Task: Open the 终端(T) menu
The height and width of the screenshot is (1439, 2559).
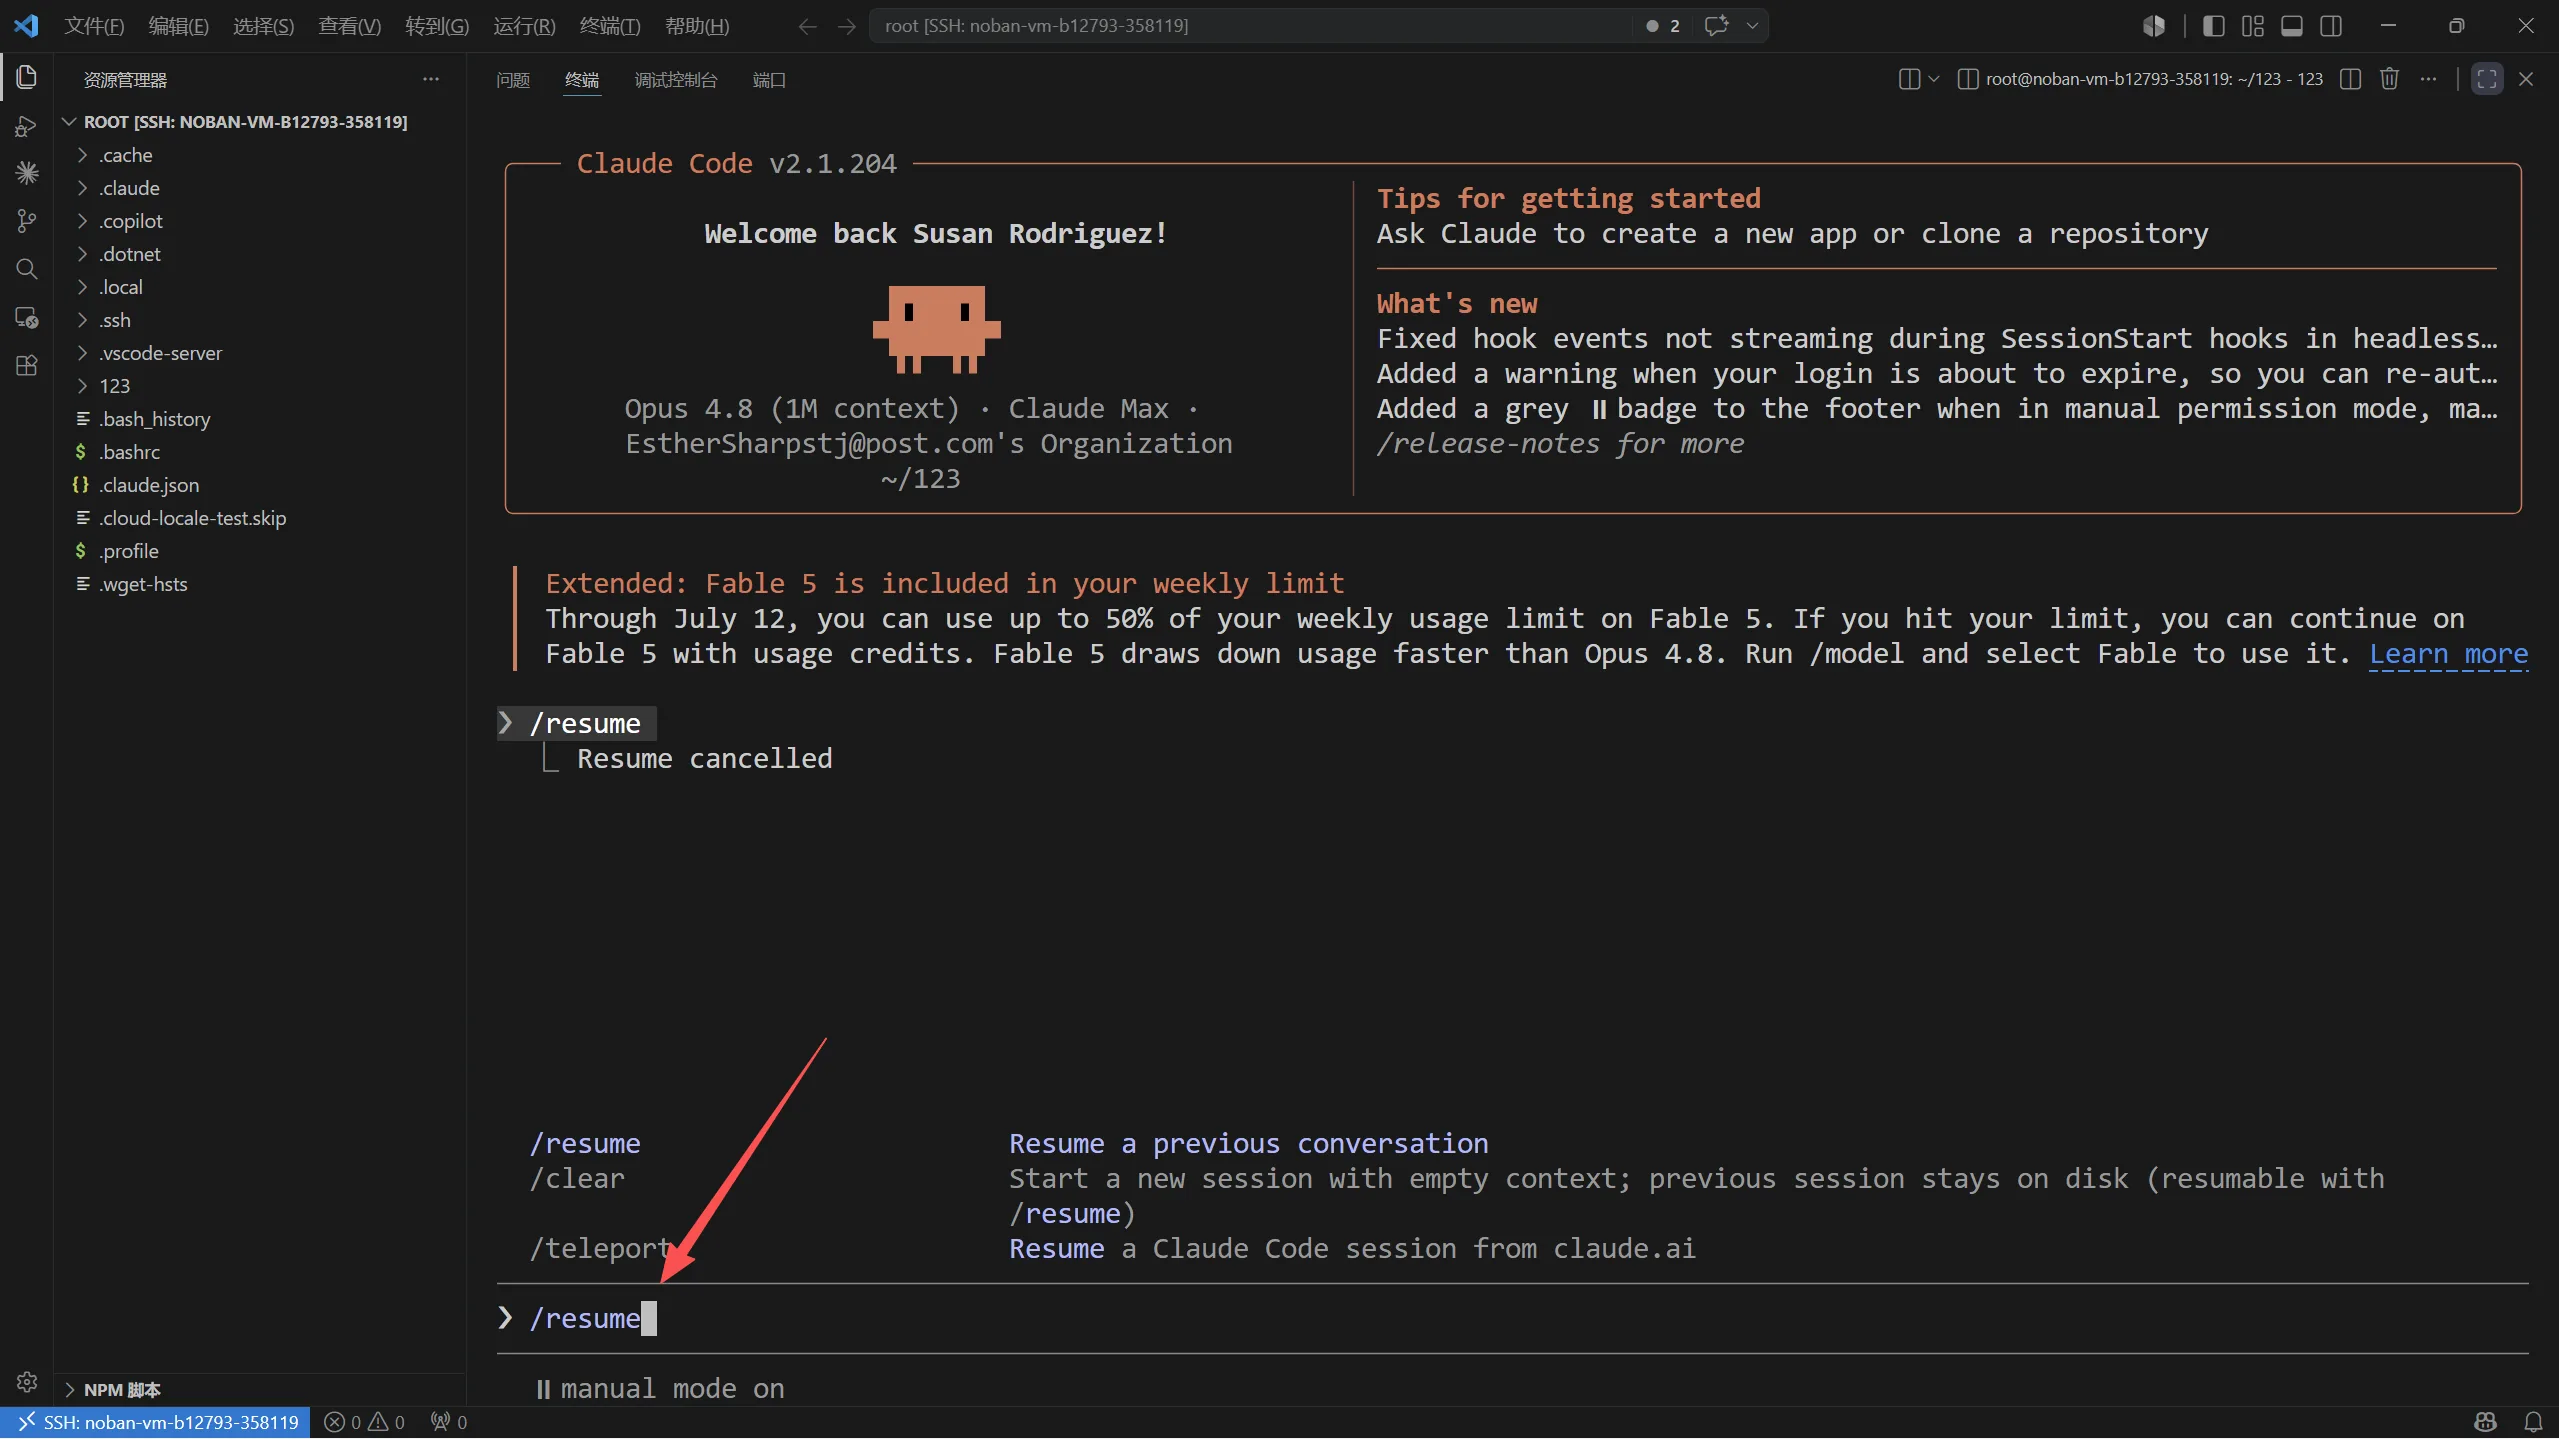Action: pos(609,26)
